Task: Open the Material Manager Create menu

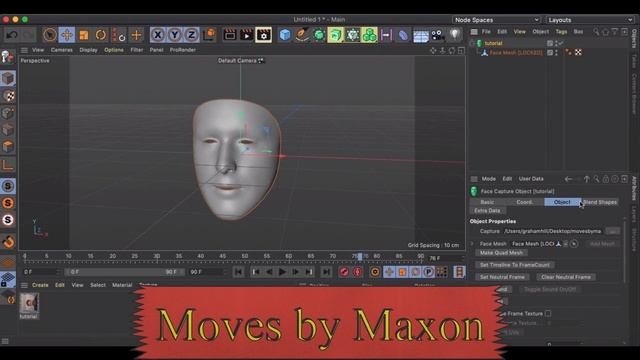Action: pos(40,285)
